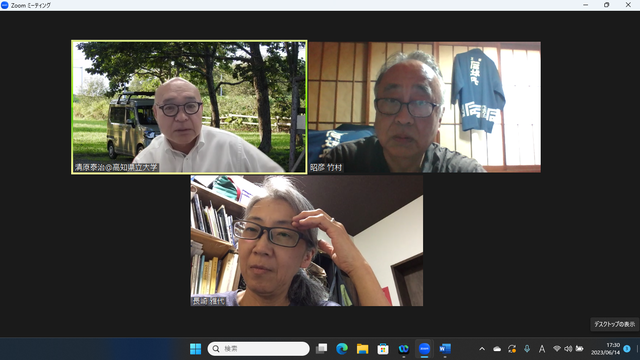Image resolution: width=640 pixels, height=360 pixels.
Task: Open File Explorer from the taskbar
Action: coord(362,349)
